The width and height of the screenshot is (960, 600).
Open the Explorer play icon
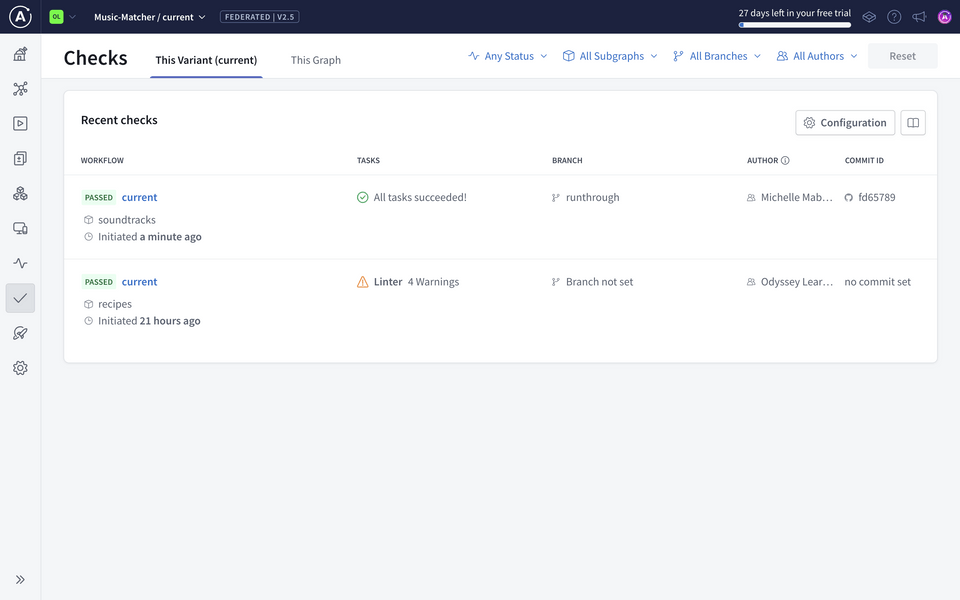19,122
